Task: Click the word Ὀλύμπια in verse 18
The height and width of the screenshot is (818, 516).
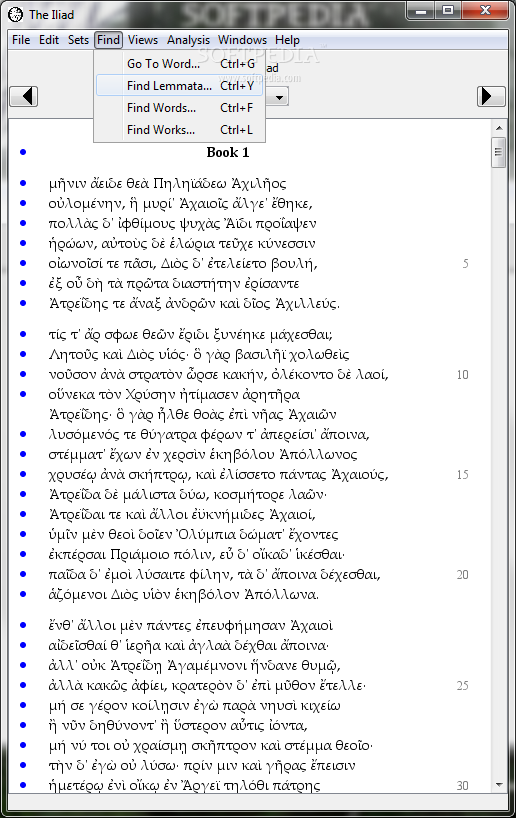Action: click(206, 535)
